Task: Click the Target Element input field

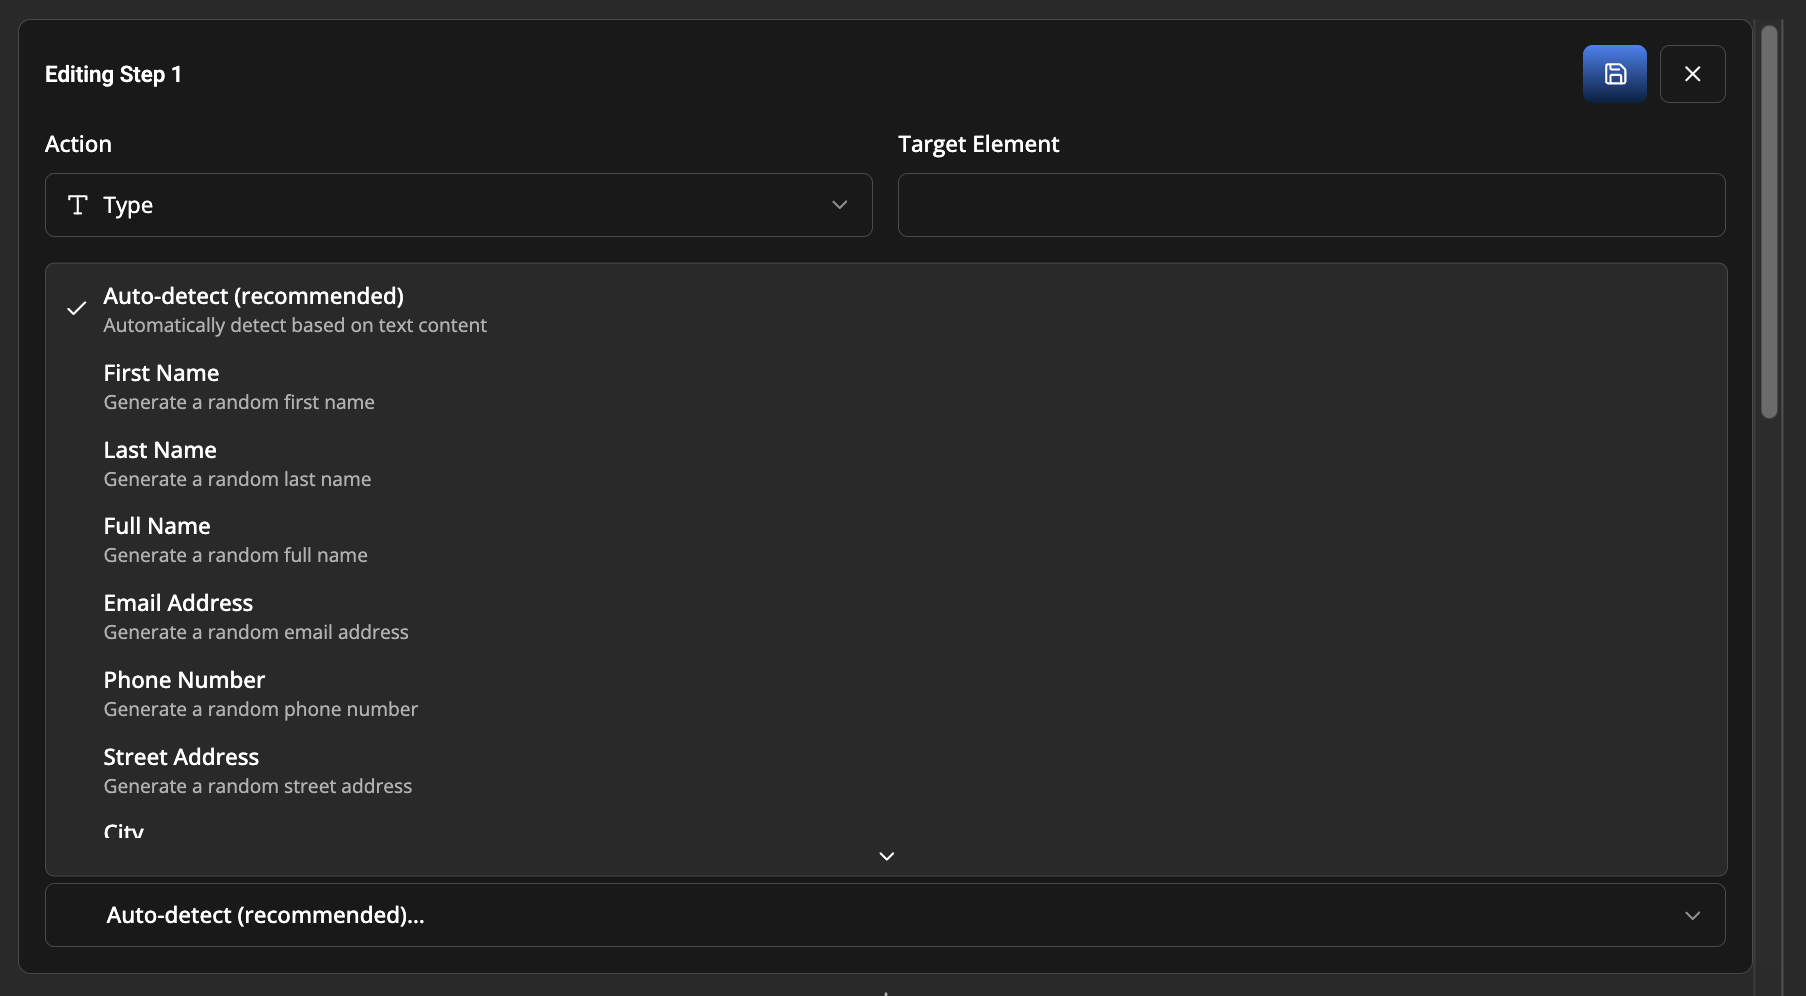Action: (1311, 205)
